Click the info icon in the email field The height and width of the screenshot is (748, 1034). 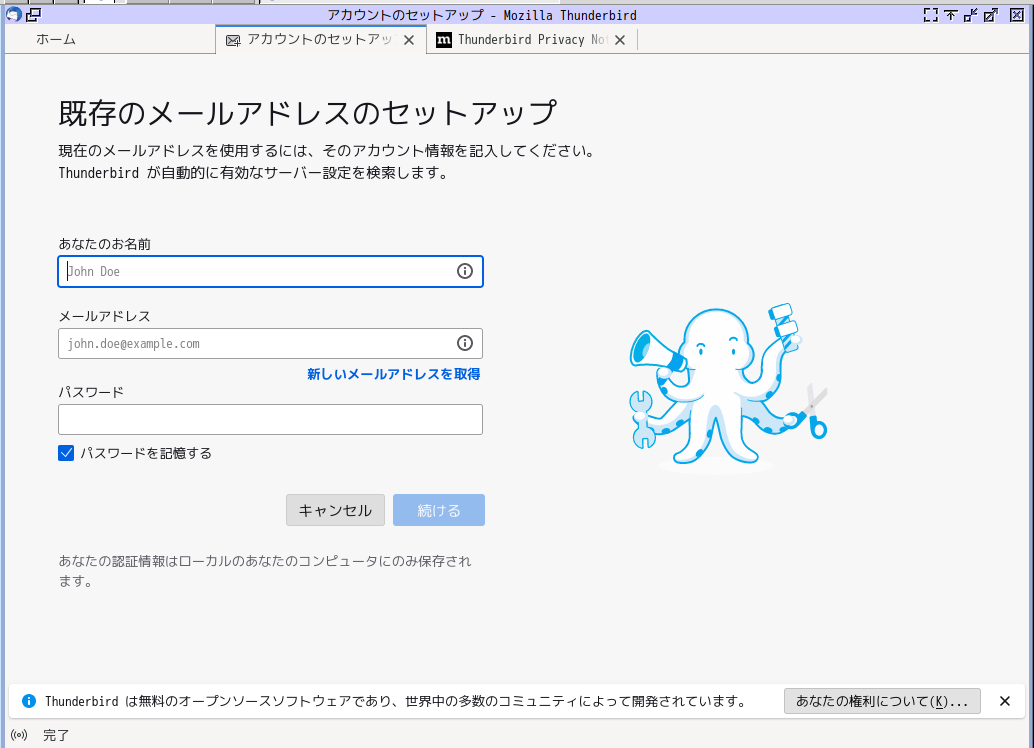[x=465, y=343]
